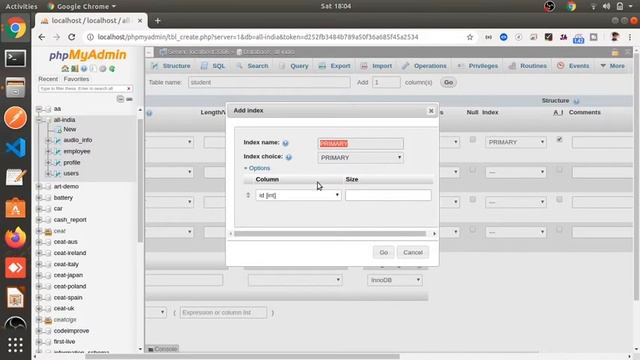Click the column move handle beside id [int]
Screen dimensions: 640x360
[x=248, y=195]
